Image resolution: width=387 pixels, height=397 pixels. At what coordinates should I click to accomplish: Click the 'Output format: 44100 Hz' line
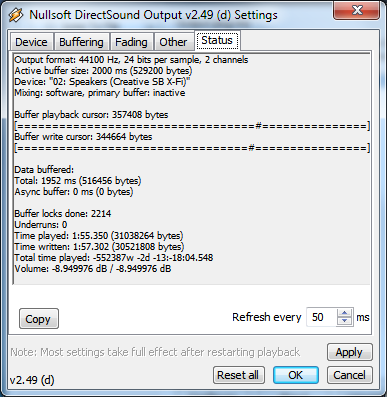pos(131,60)
